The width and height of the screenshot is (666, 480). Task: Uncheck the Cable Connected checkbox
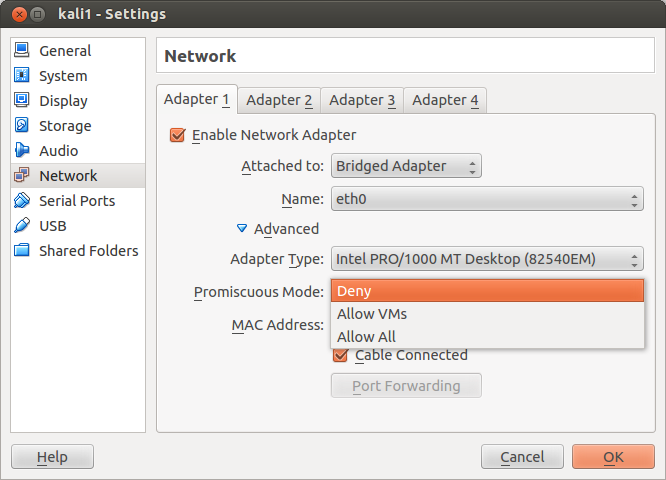tap(340, 355)
